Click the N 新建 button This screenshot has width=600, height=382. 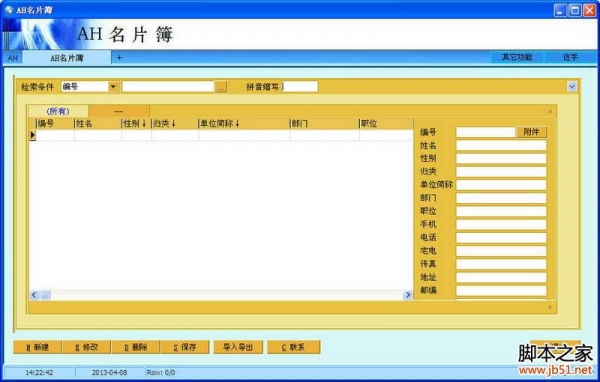coord(38,347)
